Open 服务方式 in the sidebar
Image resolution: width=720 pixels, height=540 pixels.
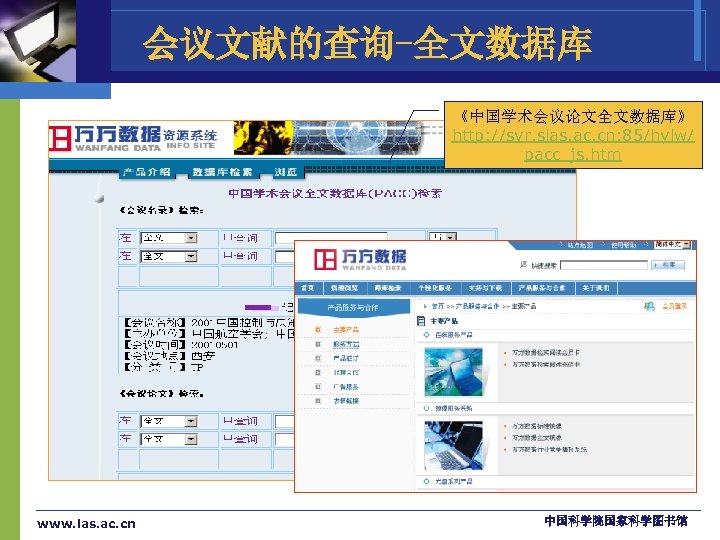pos(346,344)
